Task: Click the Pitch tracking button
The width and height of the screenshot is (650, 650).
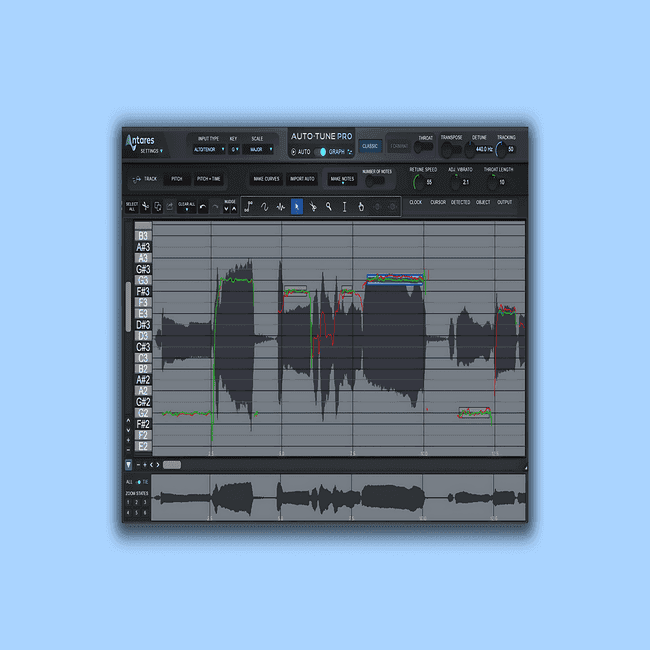Action: (177, 179)
